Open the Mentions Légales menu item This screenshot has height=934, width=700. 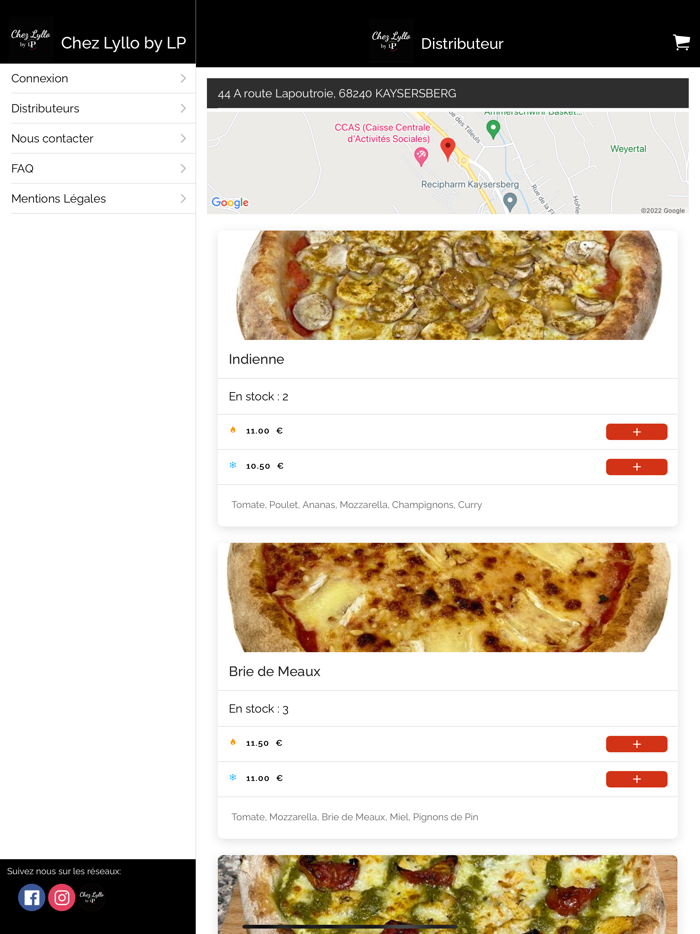coord(58,198)
